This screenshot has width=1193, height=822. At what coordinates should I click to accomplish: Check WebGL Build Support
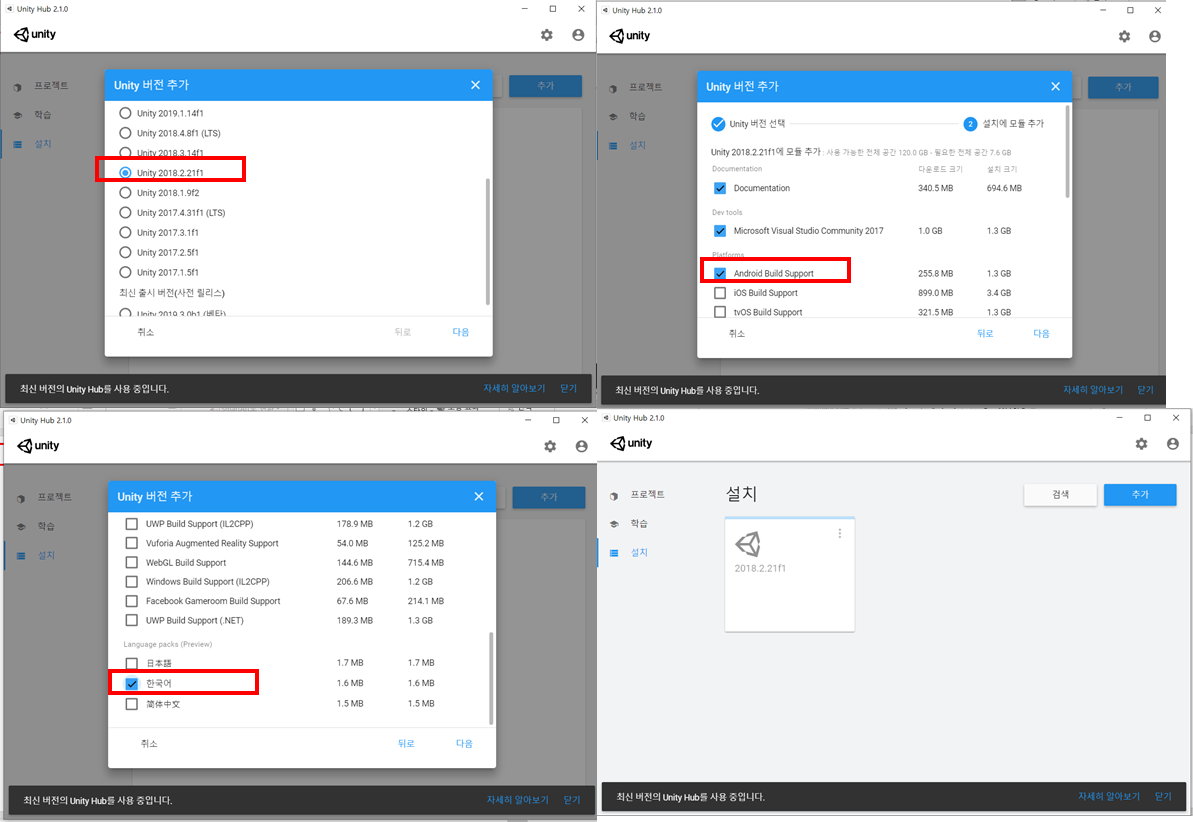click(x=132, y=562)
